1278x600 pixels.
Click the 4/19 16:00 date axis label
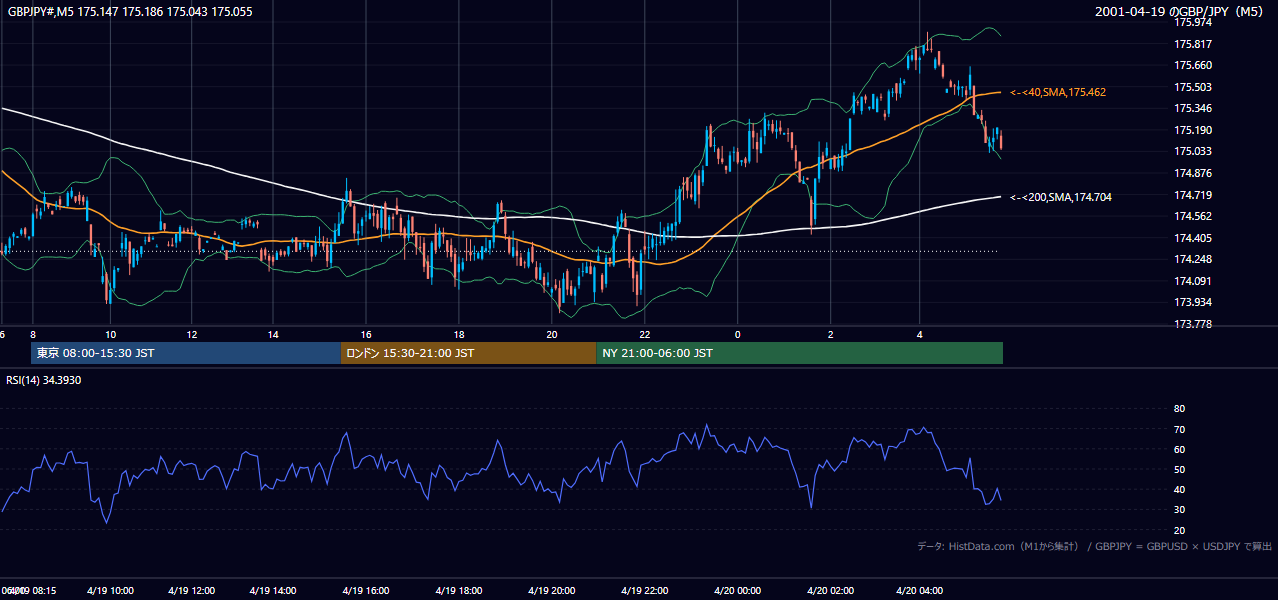click(365, 590)
